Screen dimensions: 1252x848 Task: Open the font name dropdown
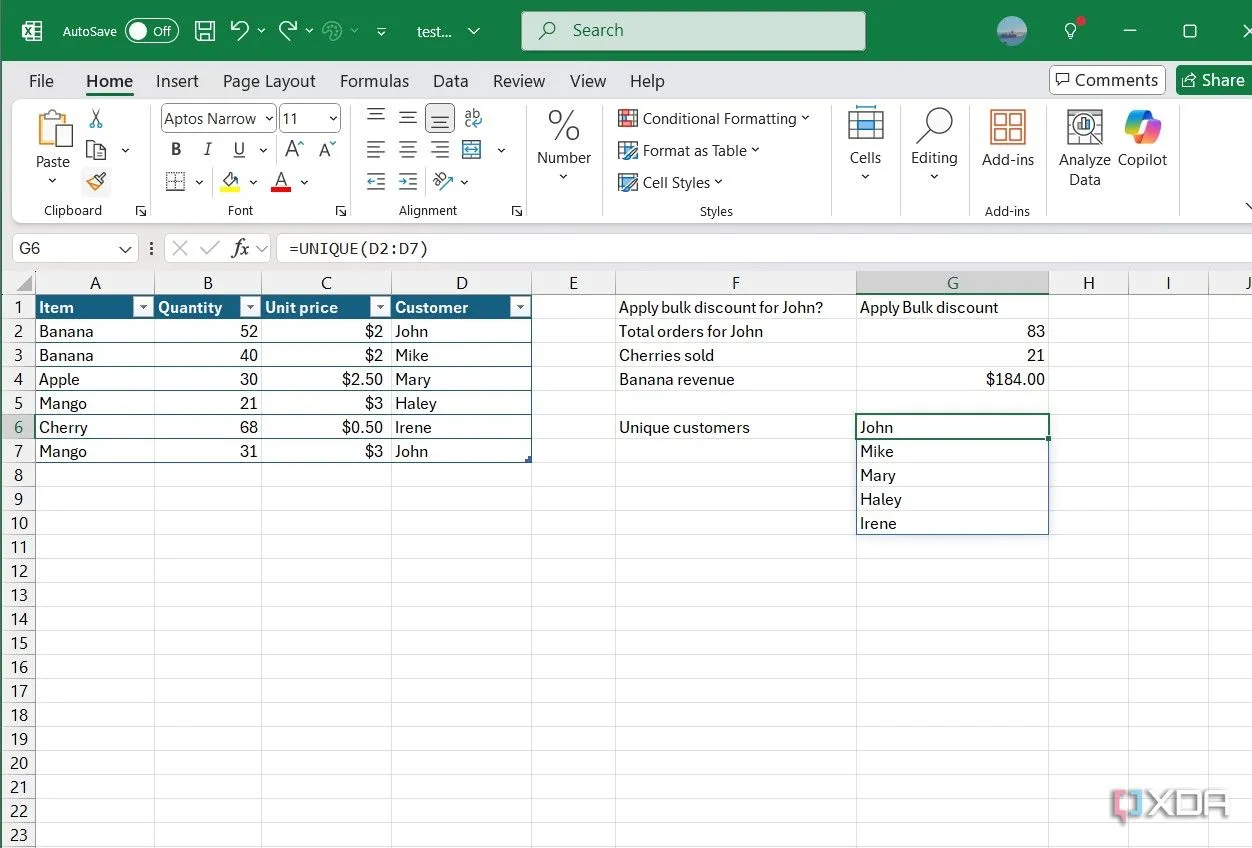pos(269,118)
